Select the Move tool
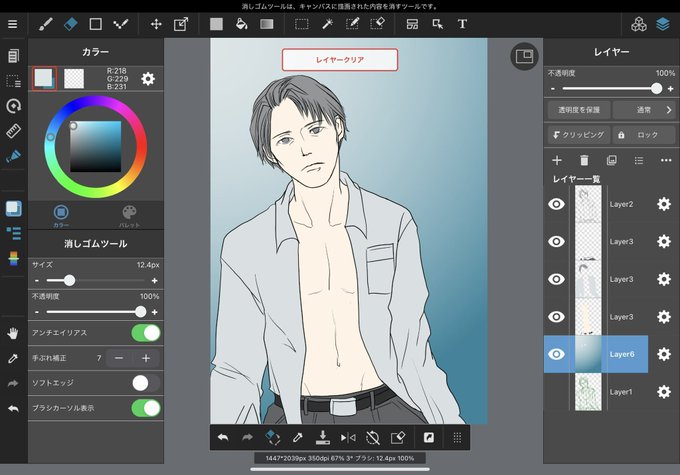The image size is (680, 475). tap(156, 24)
